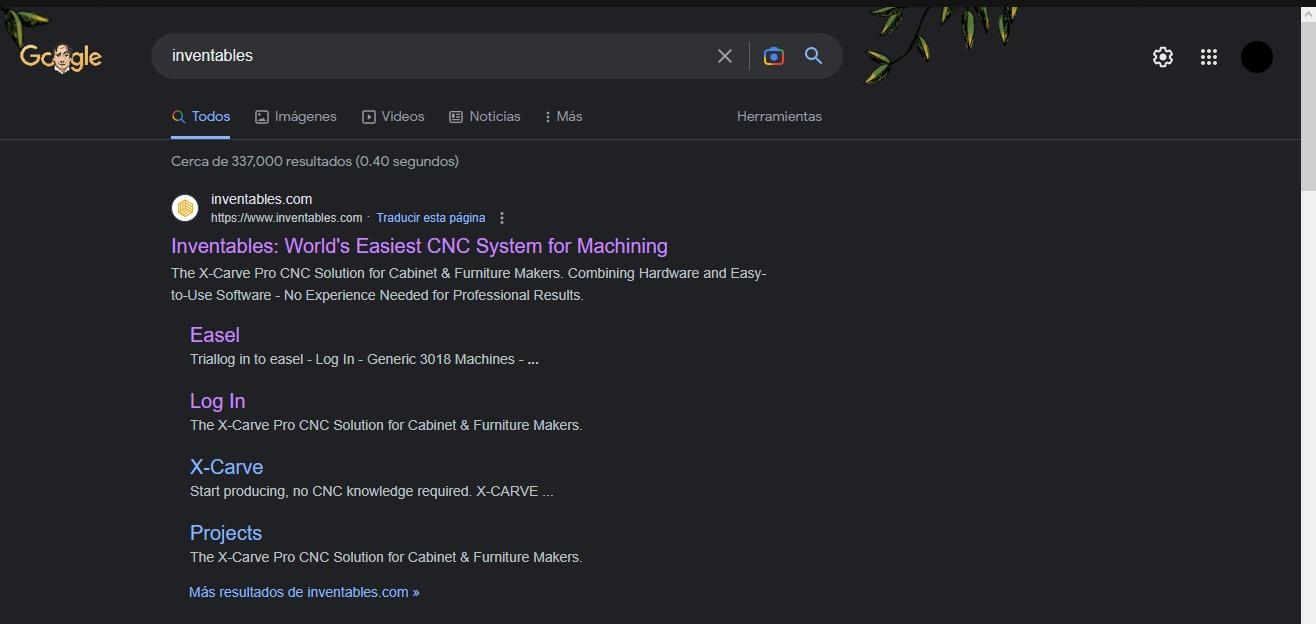Open the three-dot menu beside Traducir esta página
1316x624 pixels.
(x=502, y=218)
